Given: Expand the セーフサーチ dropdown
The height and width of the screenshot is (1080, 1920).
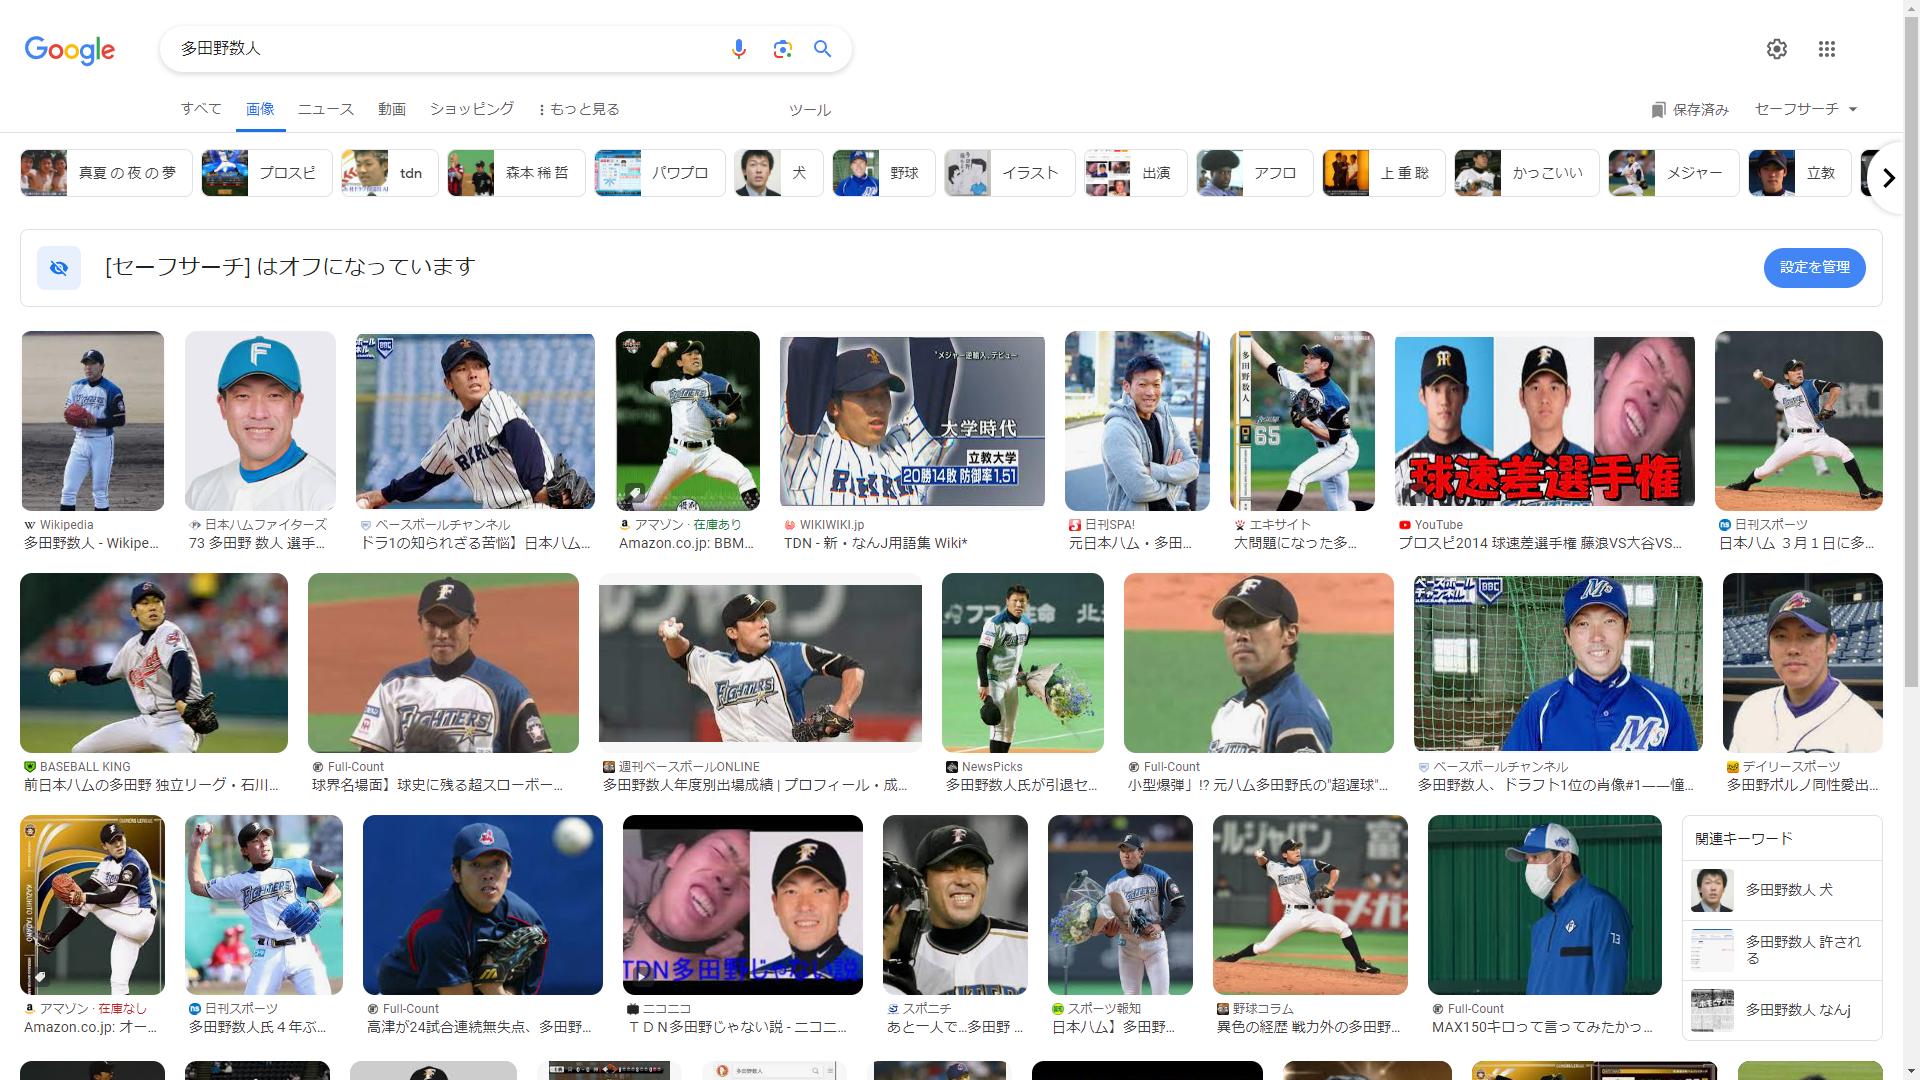Looking at the screenshot, I should pos(1806,109).
